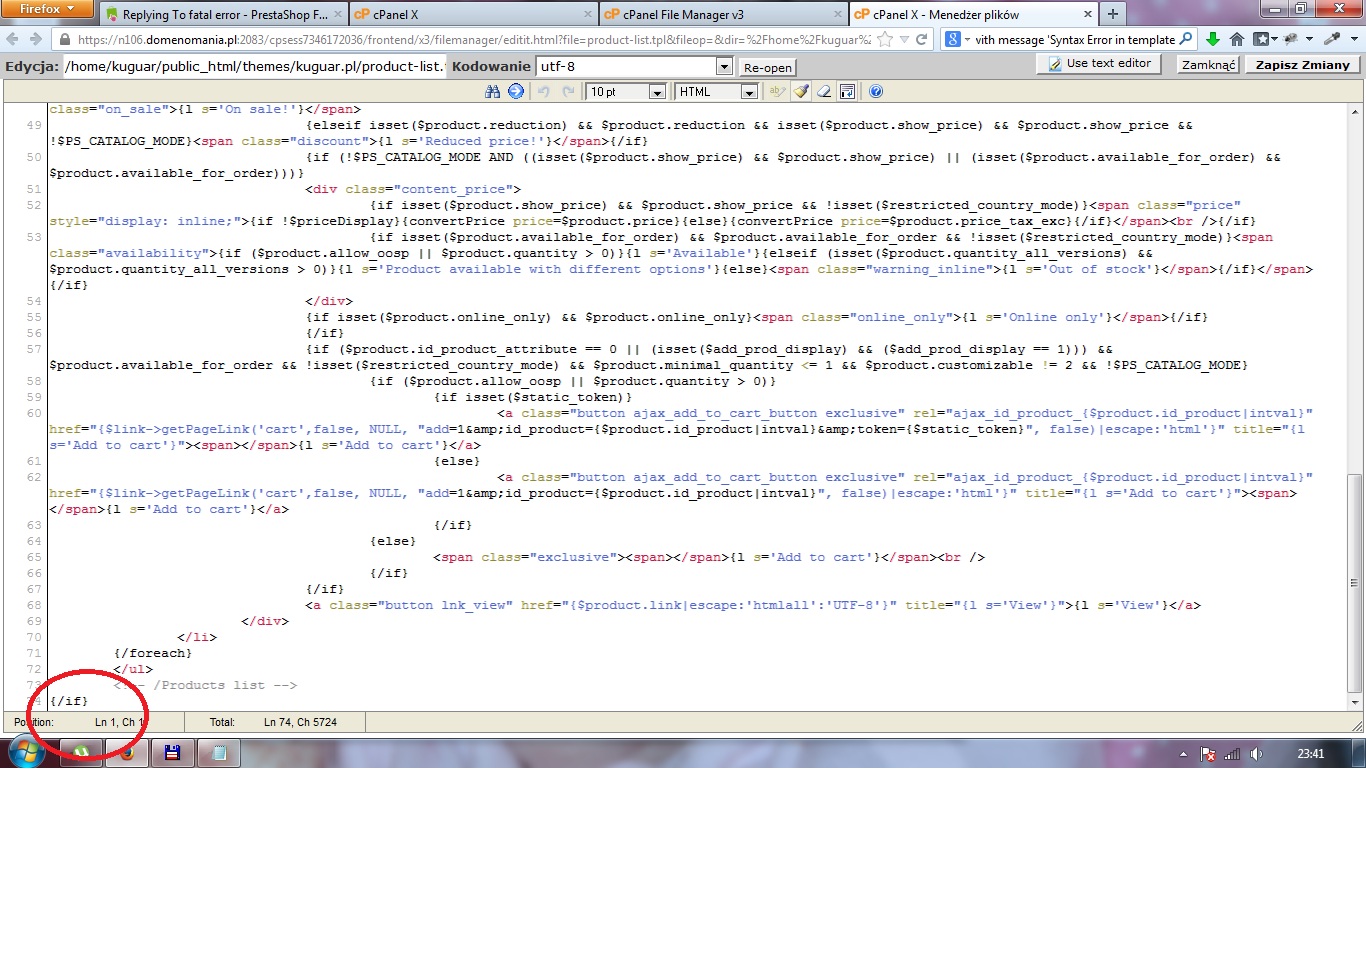
Task: Show hidden tray icons arrow
Action: tap(1183, 754)
